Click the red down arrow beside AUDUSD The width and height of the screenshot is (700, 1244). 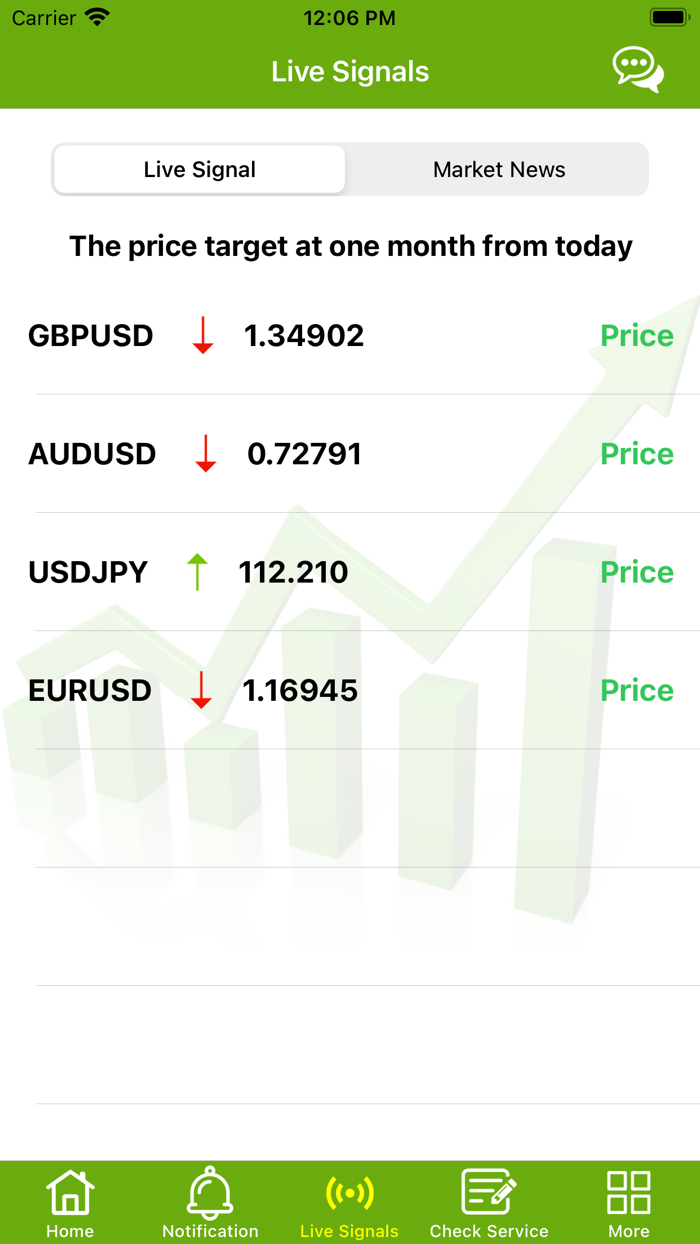coord(203,454)
